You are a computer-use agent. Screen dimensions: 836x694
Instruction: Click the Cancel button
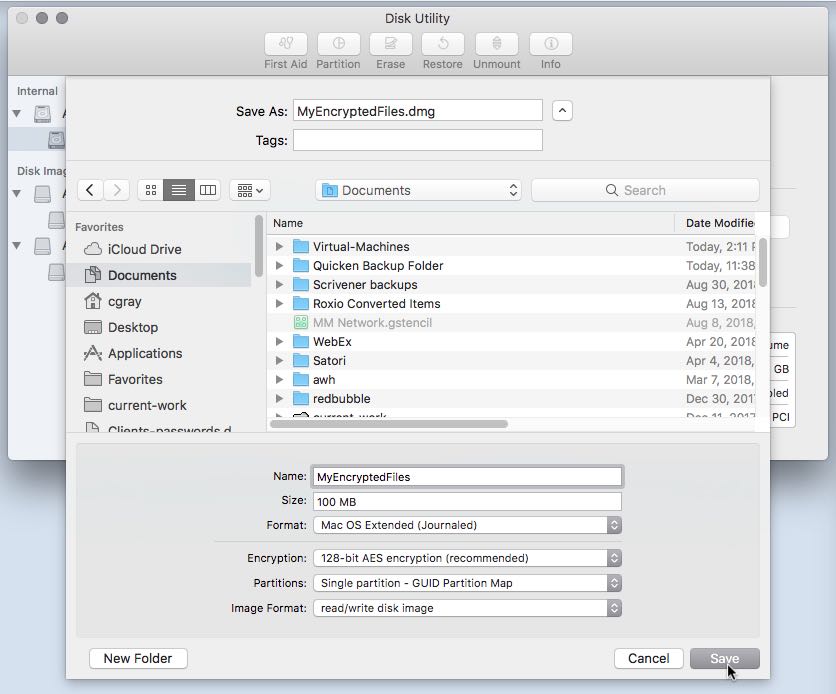point(648,658)
